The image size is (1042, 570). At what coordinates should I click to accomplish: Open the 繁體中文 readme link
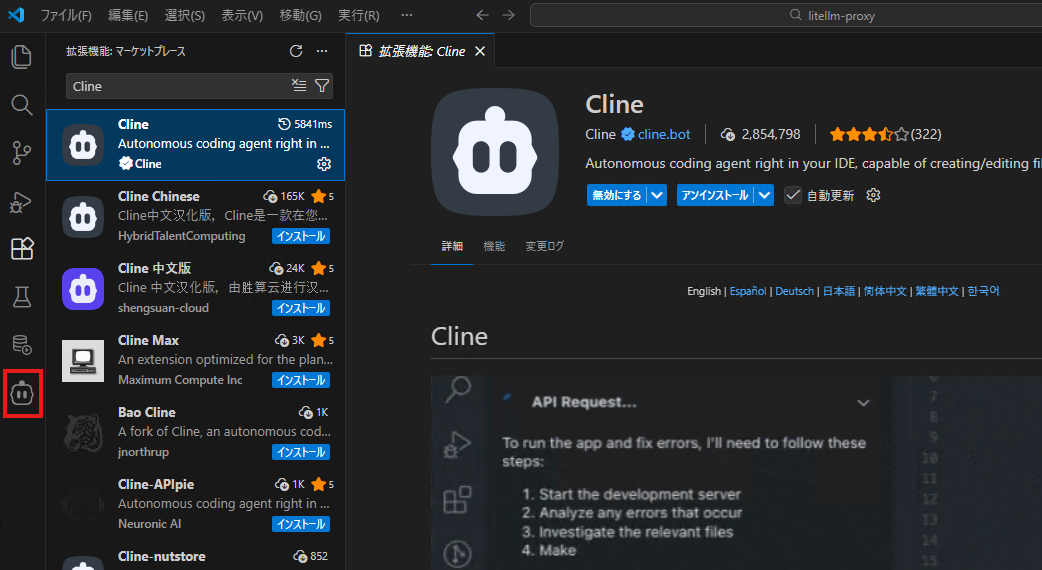click(937, 291)
